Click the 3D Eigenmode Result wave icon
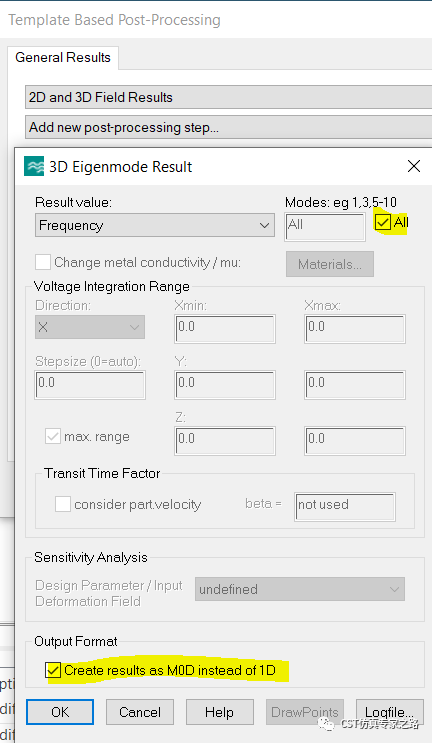This screenshot has width=432, height=743. coord(34,166)
